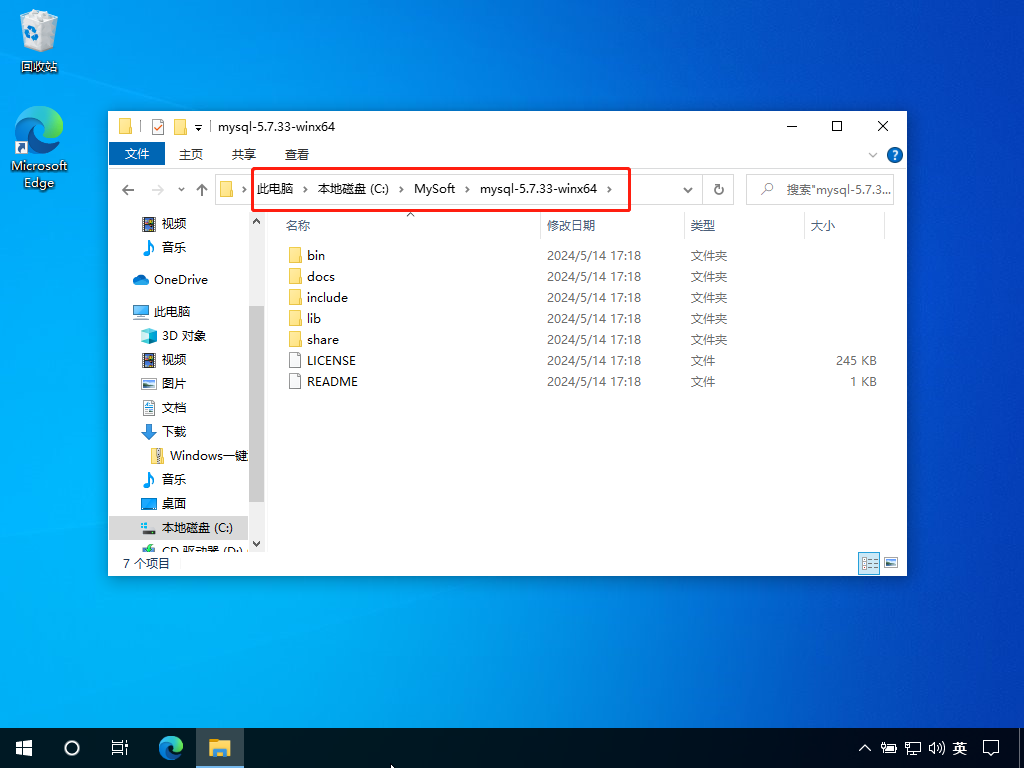The height and width of the screenshot is (768, 1024).
Task: Refresh the current folder view
Action: point(718,189)
